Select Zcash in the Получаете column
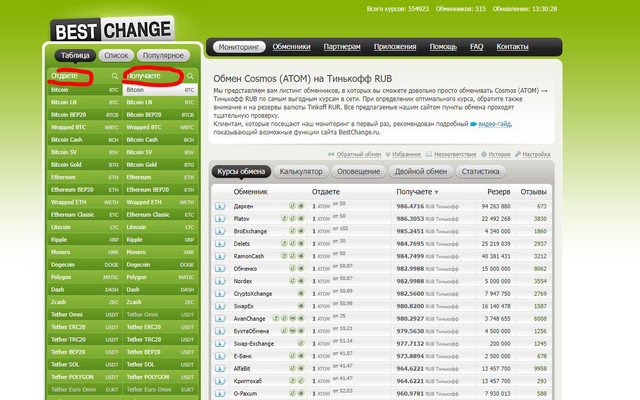 coord(160,302)
